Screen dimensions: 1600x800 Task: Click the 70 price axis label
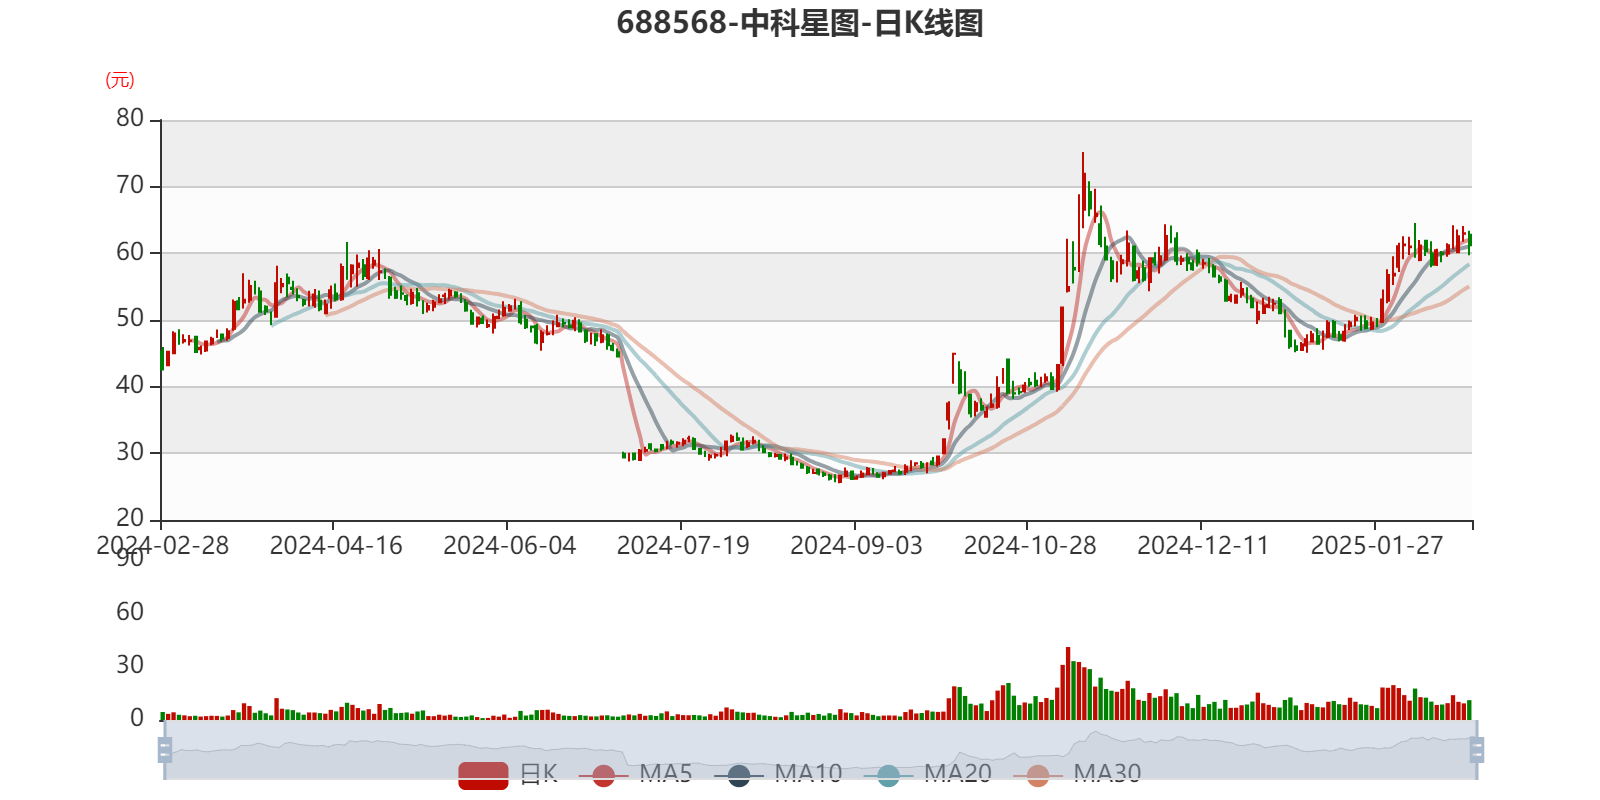point(130,185)
